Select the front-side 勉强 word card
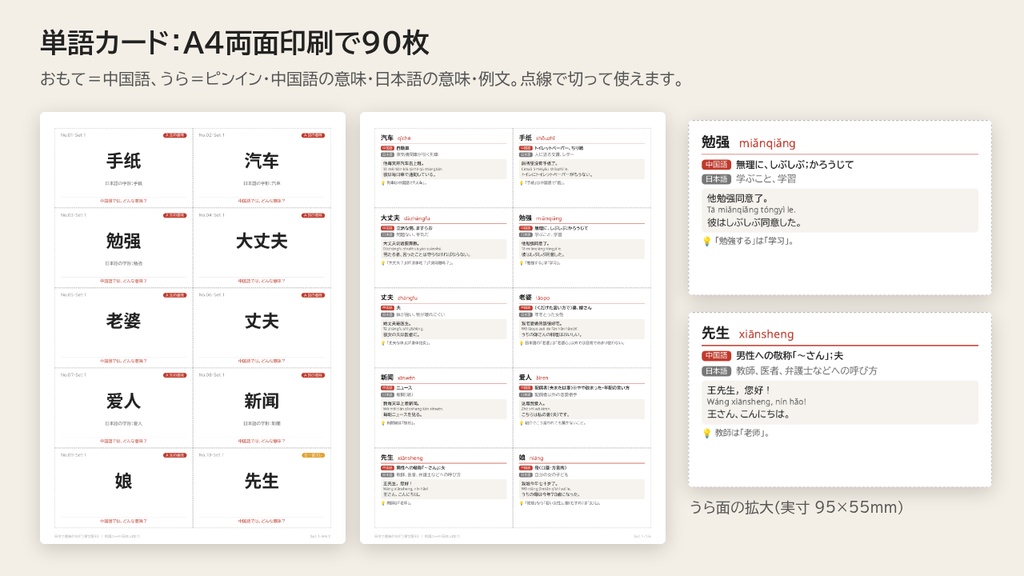This screenshot has width=1024, height=576. [x=123, y=248]
